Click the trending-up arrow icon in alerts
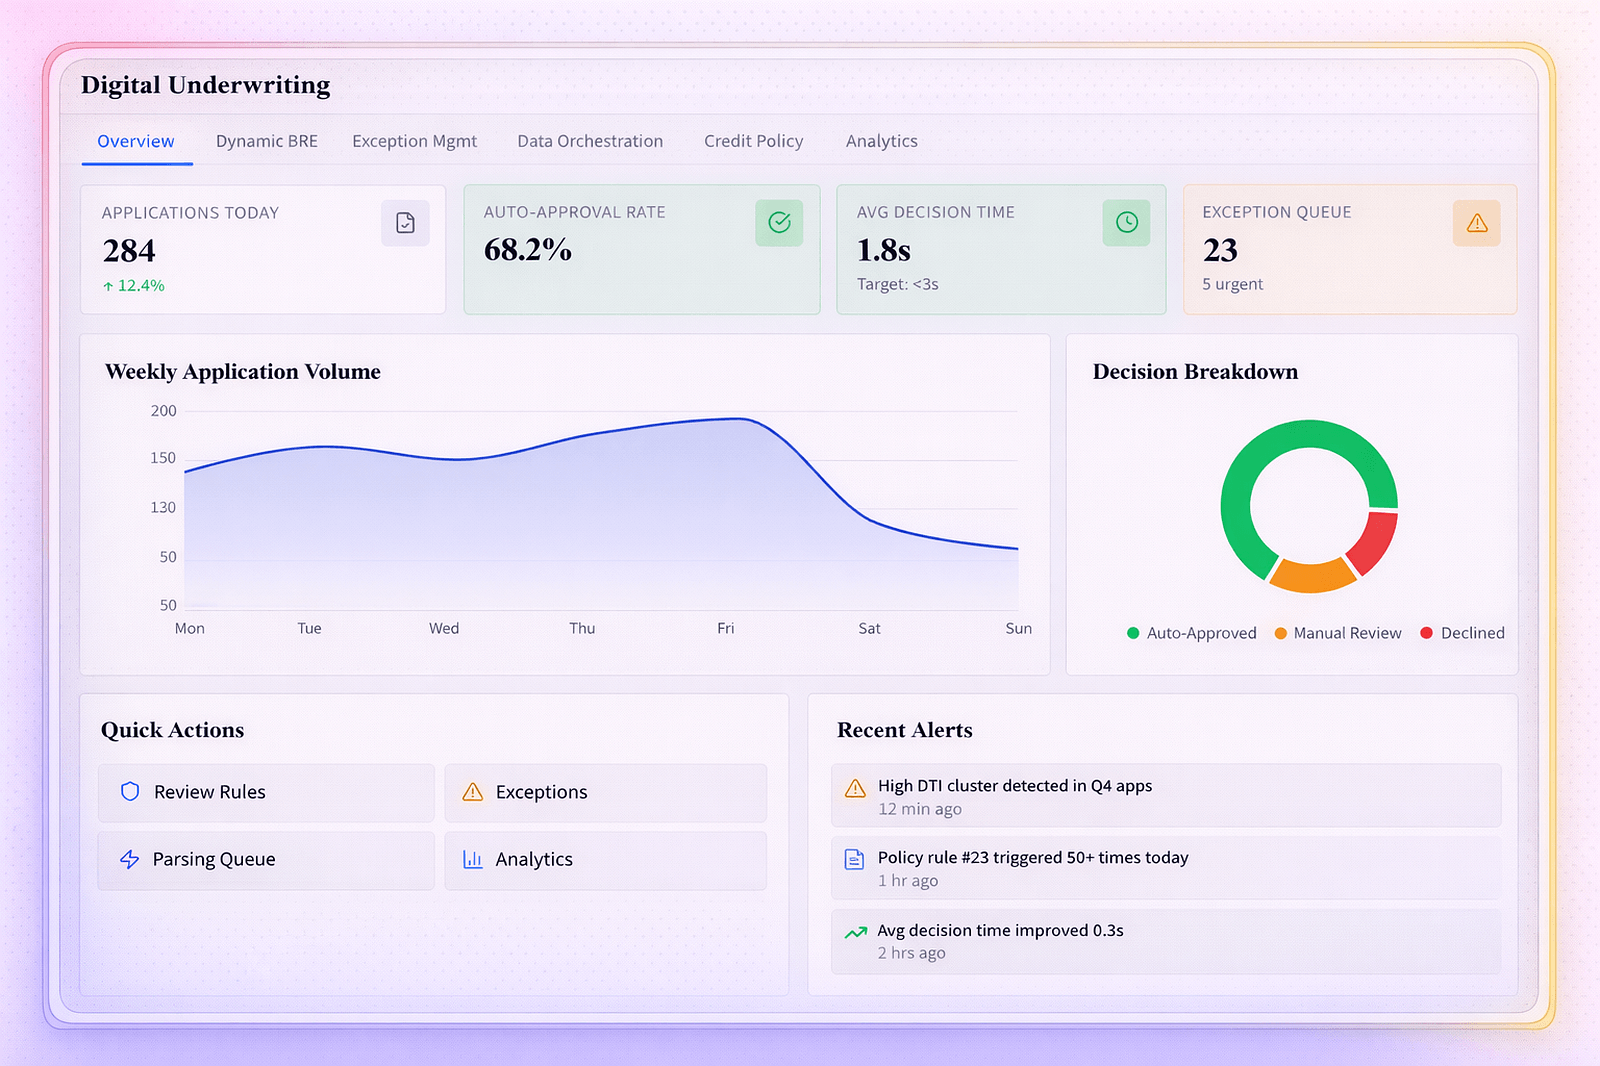The height and width of the screenshot is (1066, 1600). [856, 932]
